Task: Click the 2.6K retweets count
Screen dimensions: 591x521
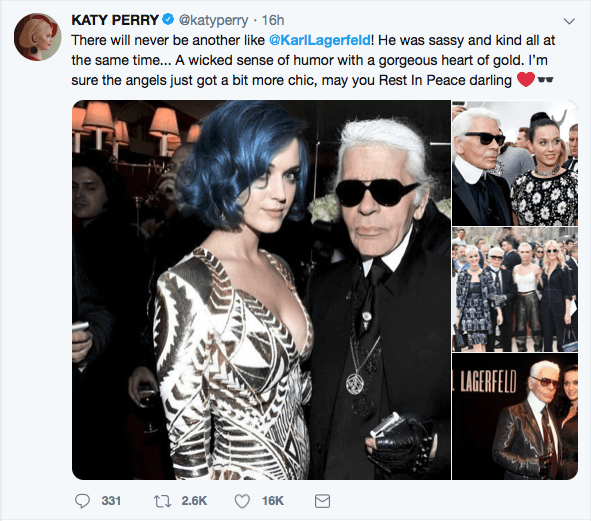Action: 194,501
